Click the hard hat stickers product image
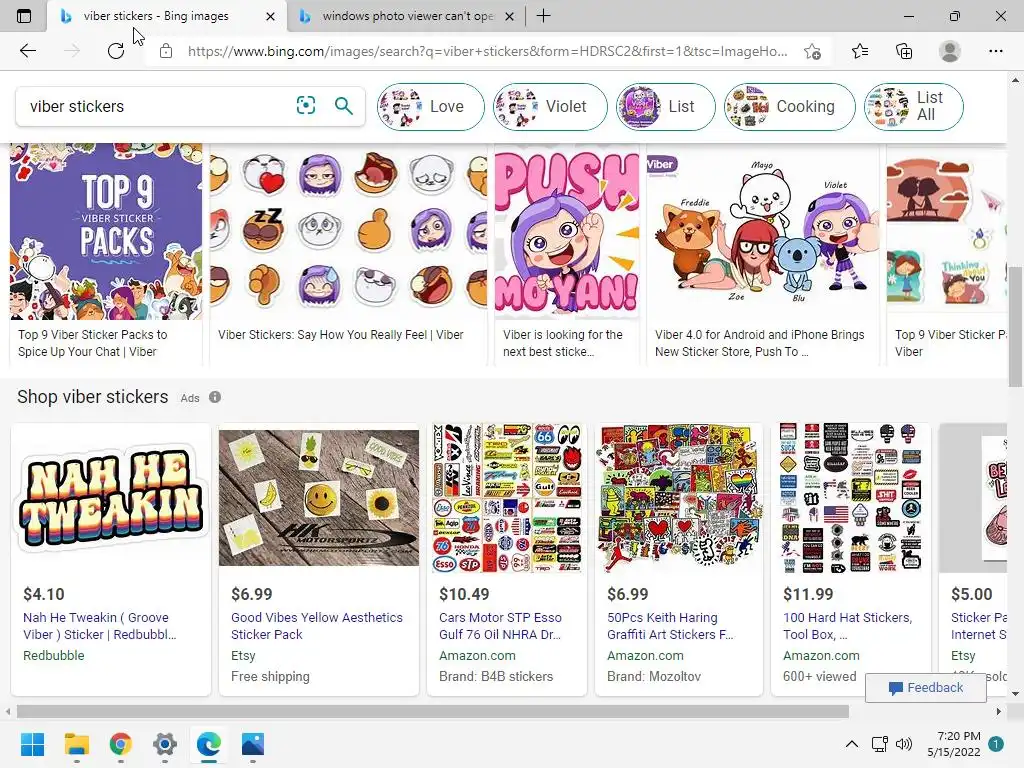1024x768 pixels. coord(850,498)
